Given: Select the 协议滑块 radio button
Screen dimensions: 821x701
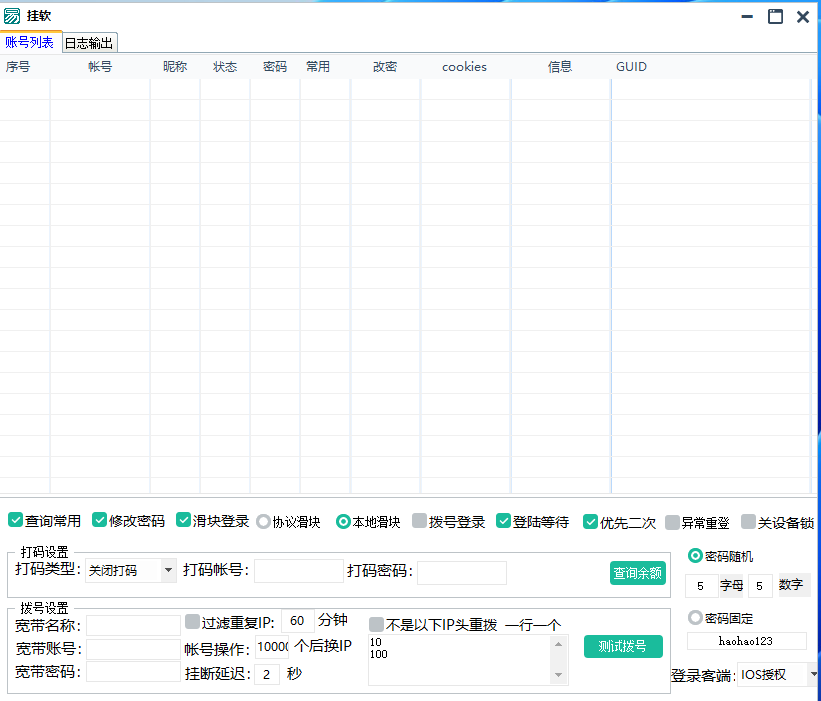Looking at the screenshot, I should coord(264,521).
